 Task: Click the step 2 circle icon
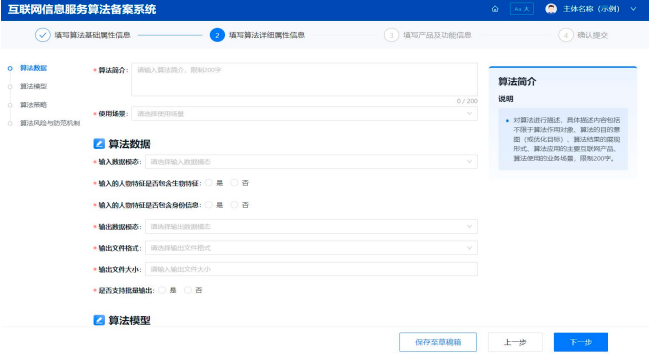217,35
